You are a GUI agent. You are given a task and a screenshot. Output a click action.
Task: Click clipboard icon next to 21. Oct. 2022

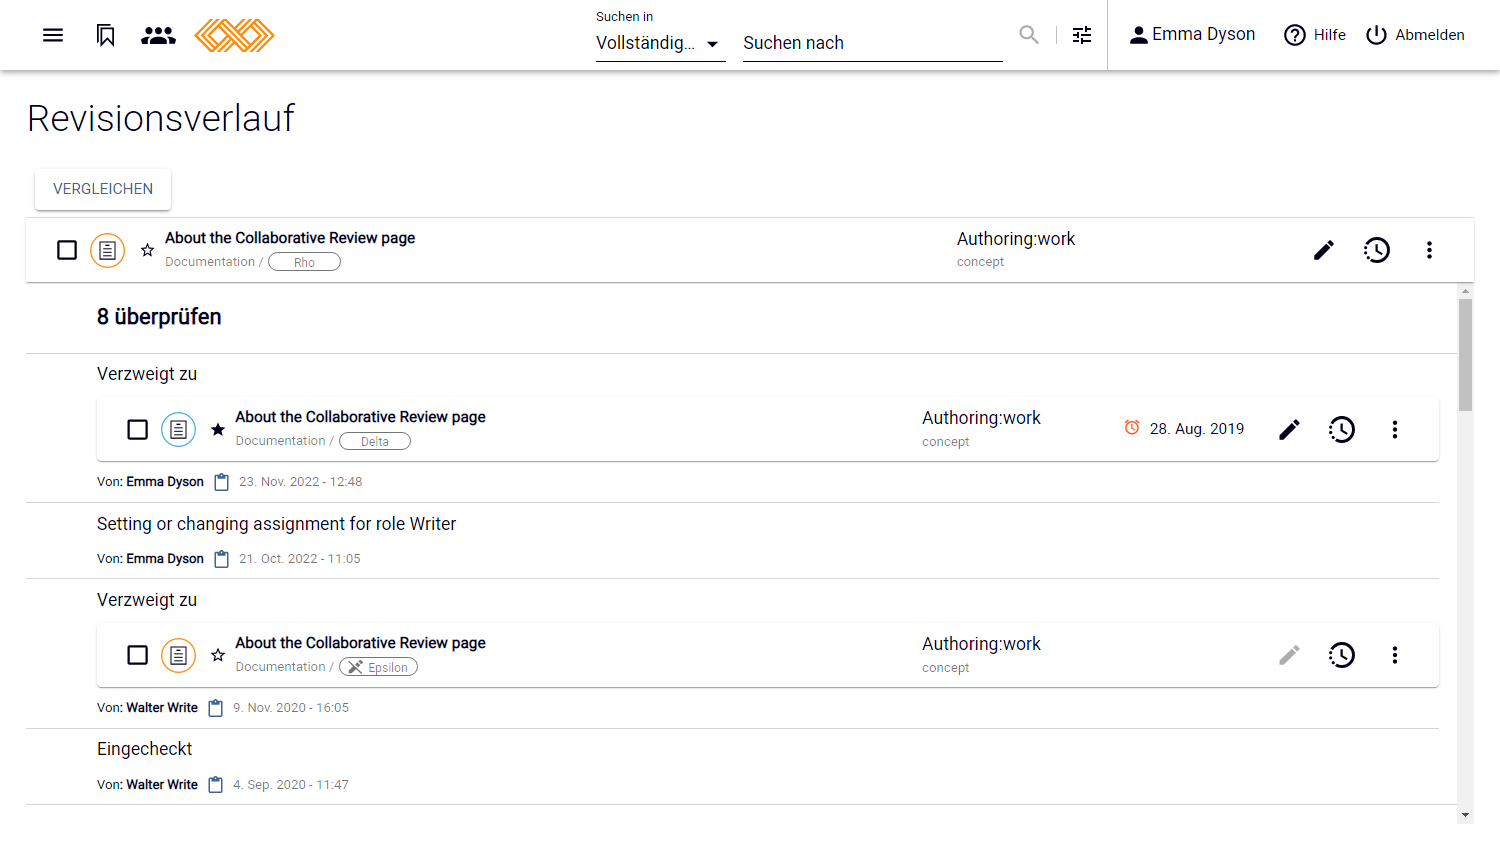(x=222, y=559)
